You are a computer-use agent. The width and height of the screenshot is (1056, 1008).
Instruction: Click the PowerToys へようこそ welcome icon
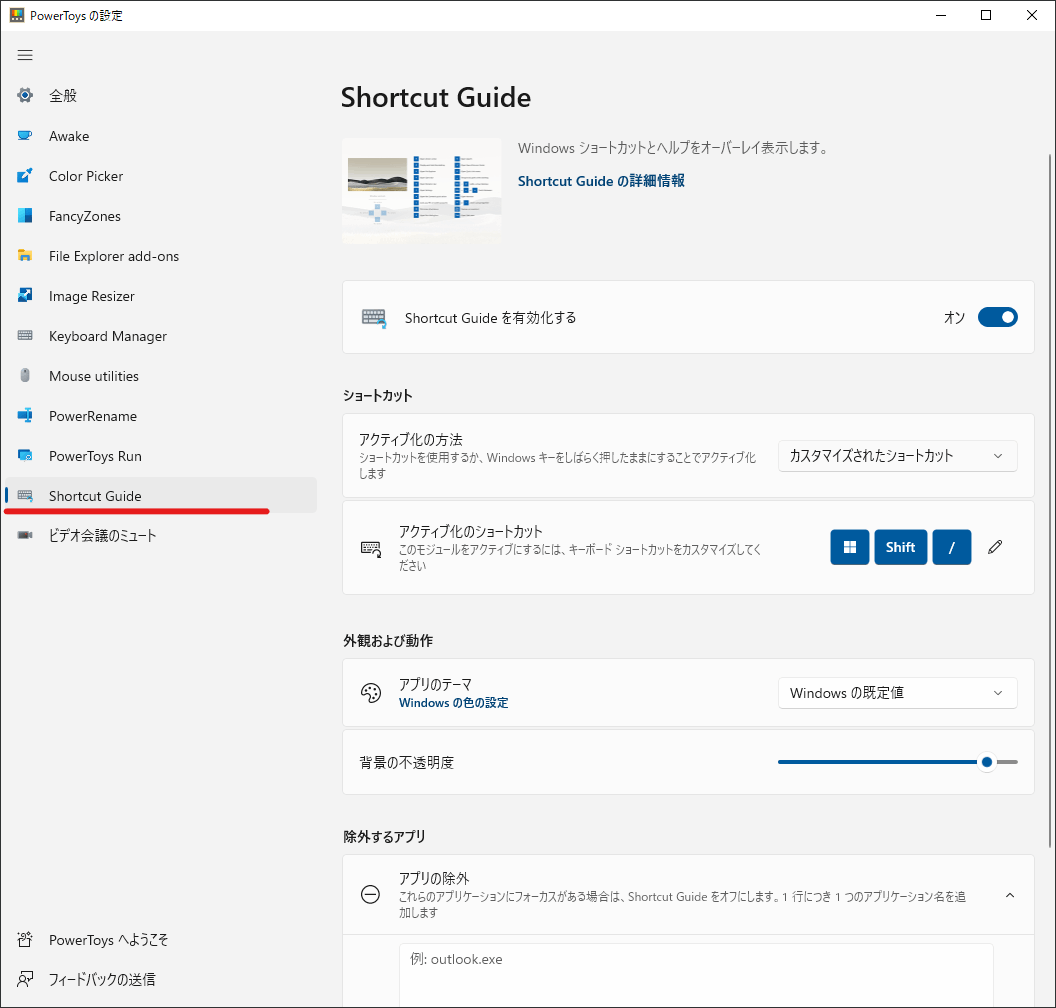tap(25, 940)
